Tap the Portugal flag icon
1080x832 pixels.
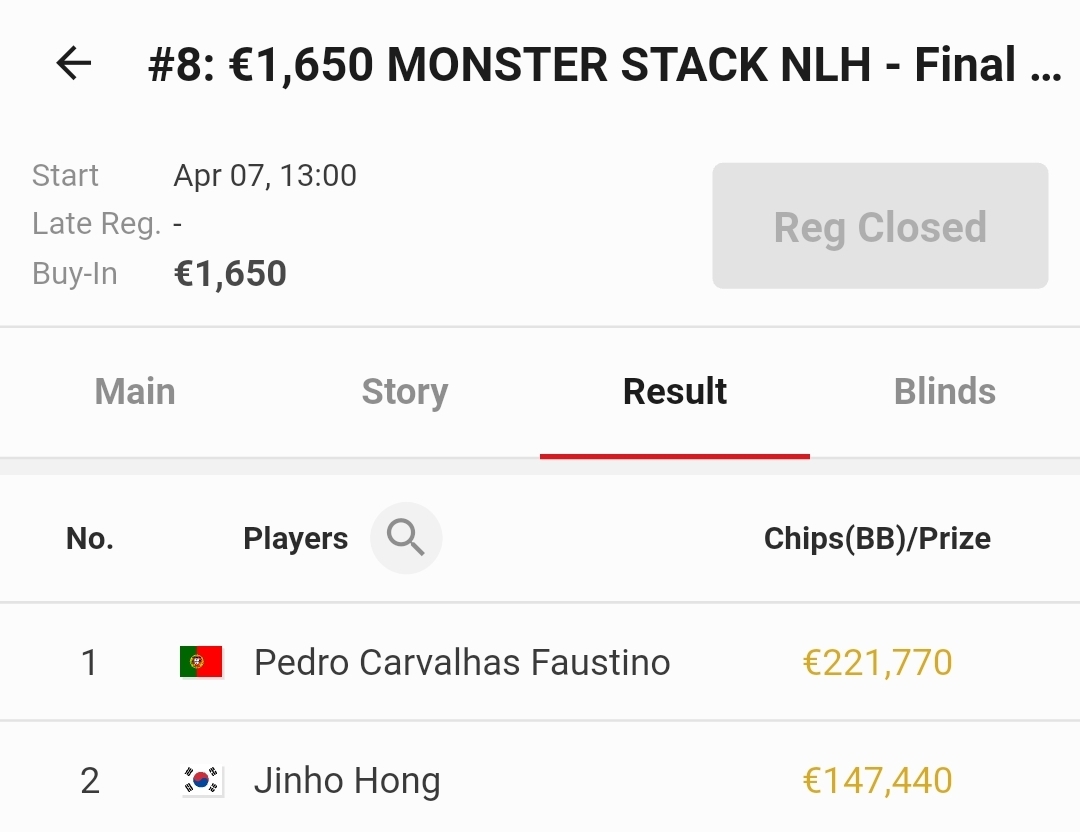click(201, 662)
